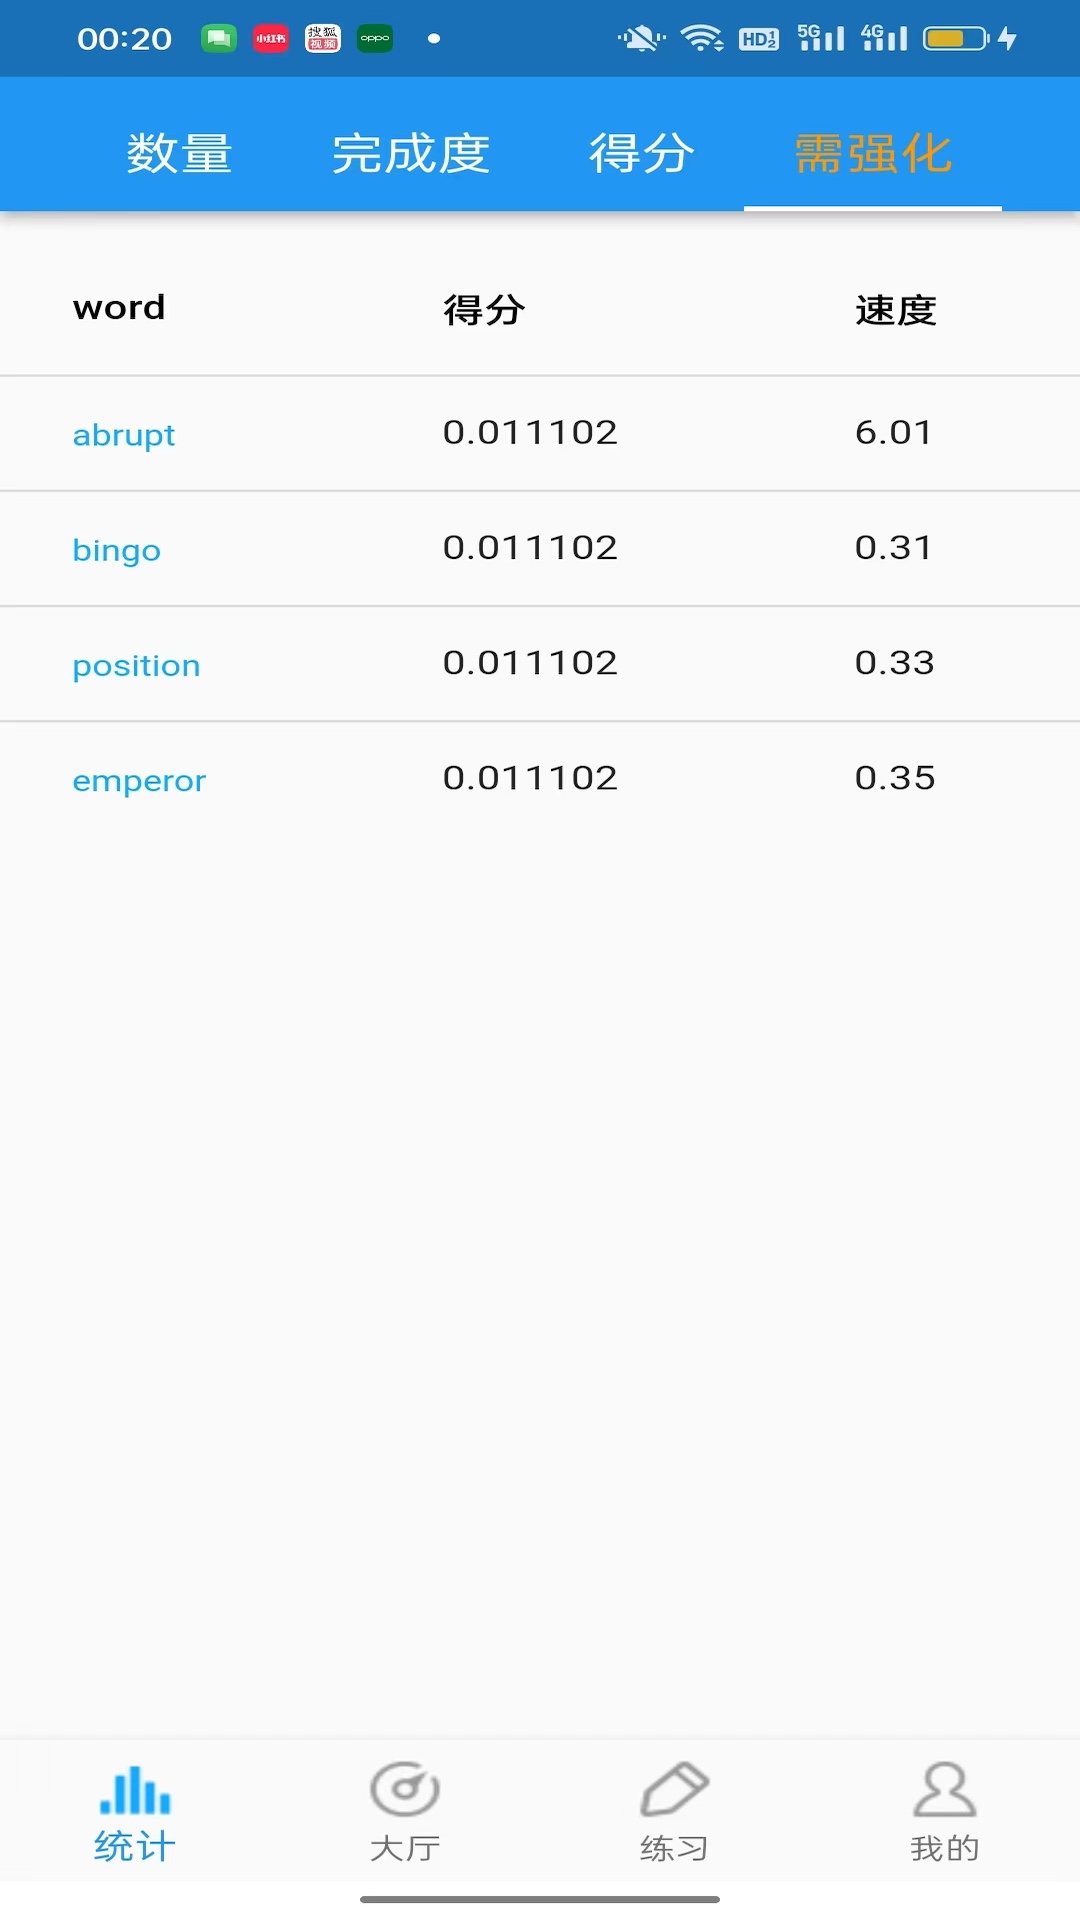This screenshot has height=1920, width=1080.
Task: Click the 速度 column header
Action: point(896,310)
